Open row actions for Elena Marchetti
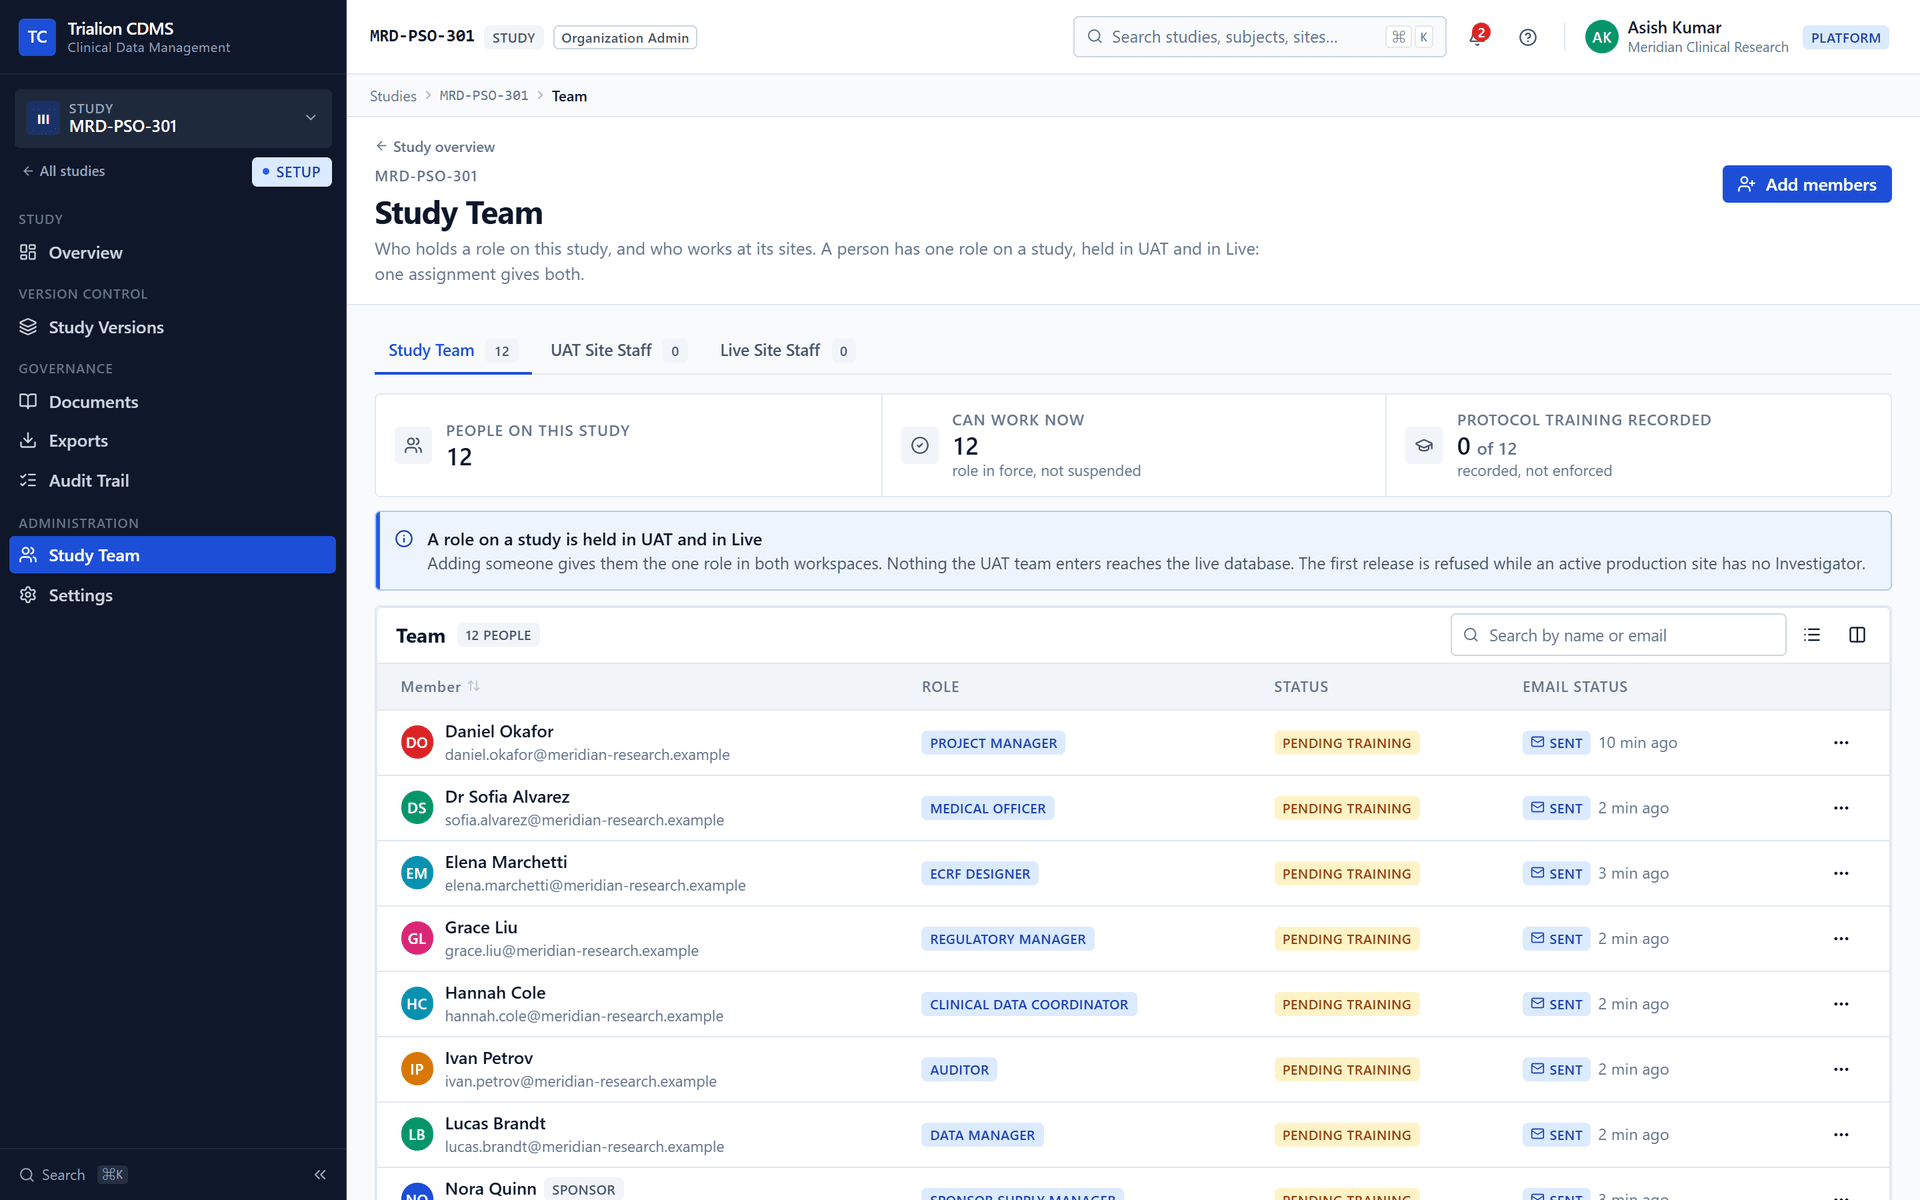Image resolution: width=1920 pixels, height=1200 pixels. [1841, 873]
